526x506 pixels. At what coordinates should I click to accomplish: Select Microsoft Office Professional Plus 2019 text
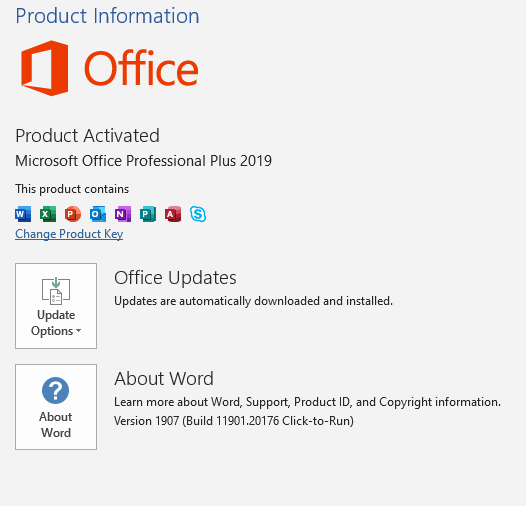click(x=144, y=161)
